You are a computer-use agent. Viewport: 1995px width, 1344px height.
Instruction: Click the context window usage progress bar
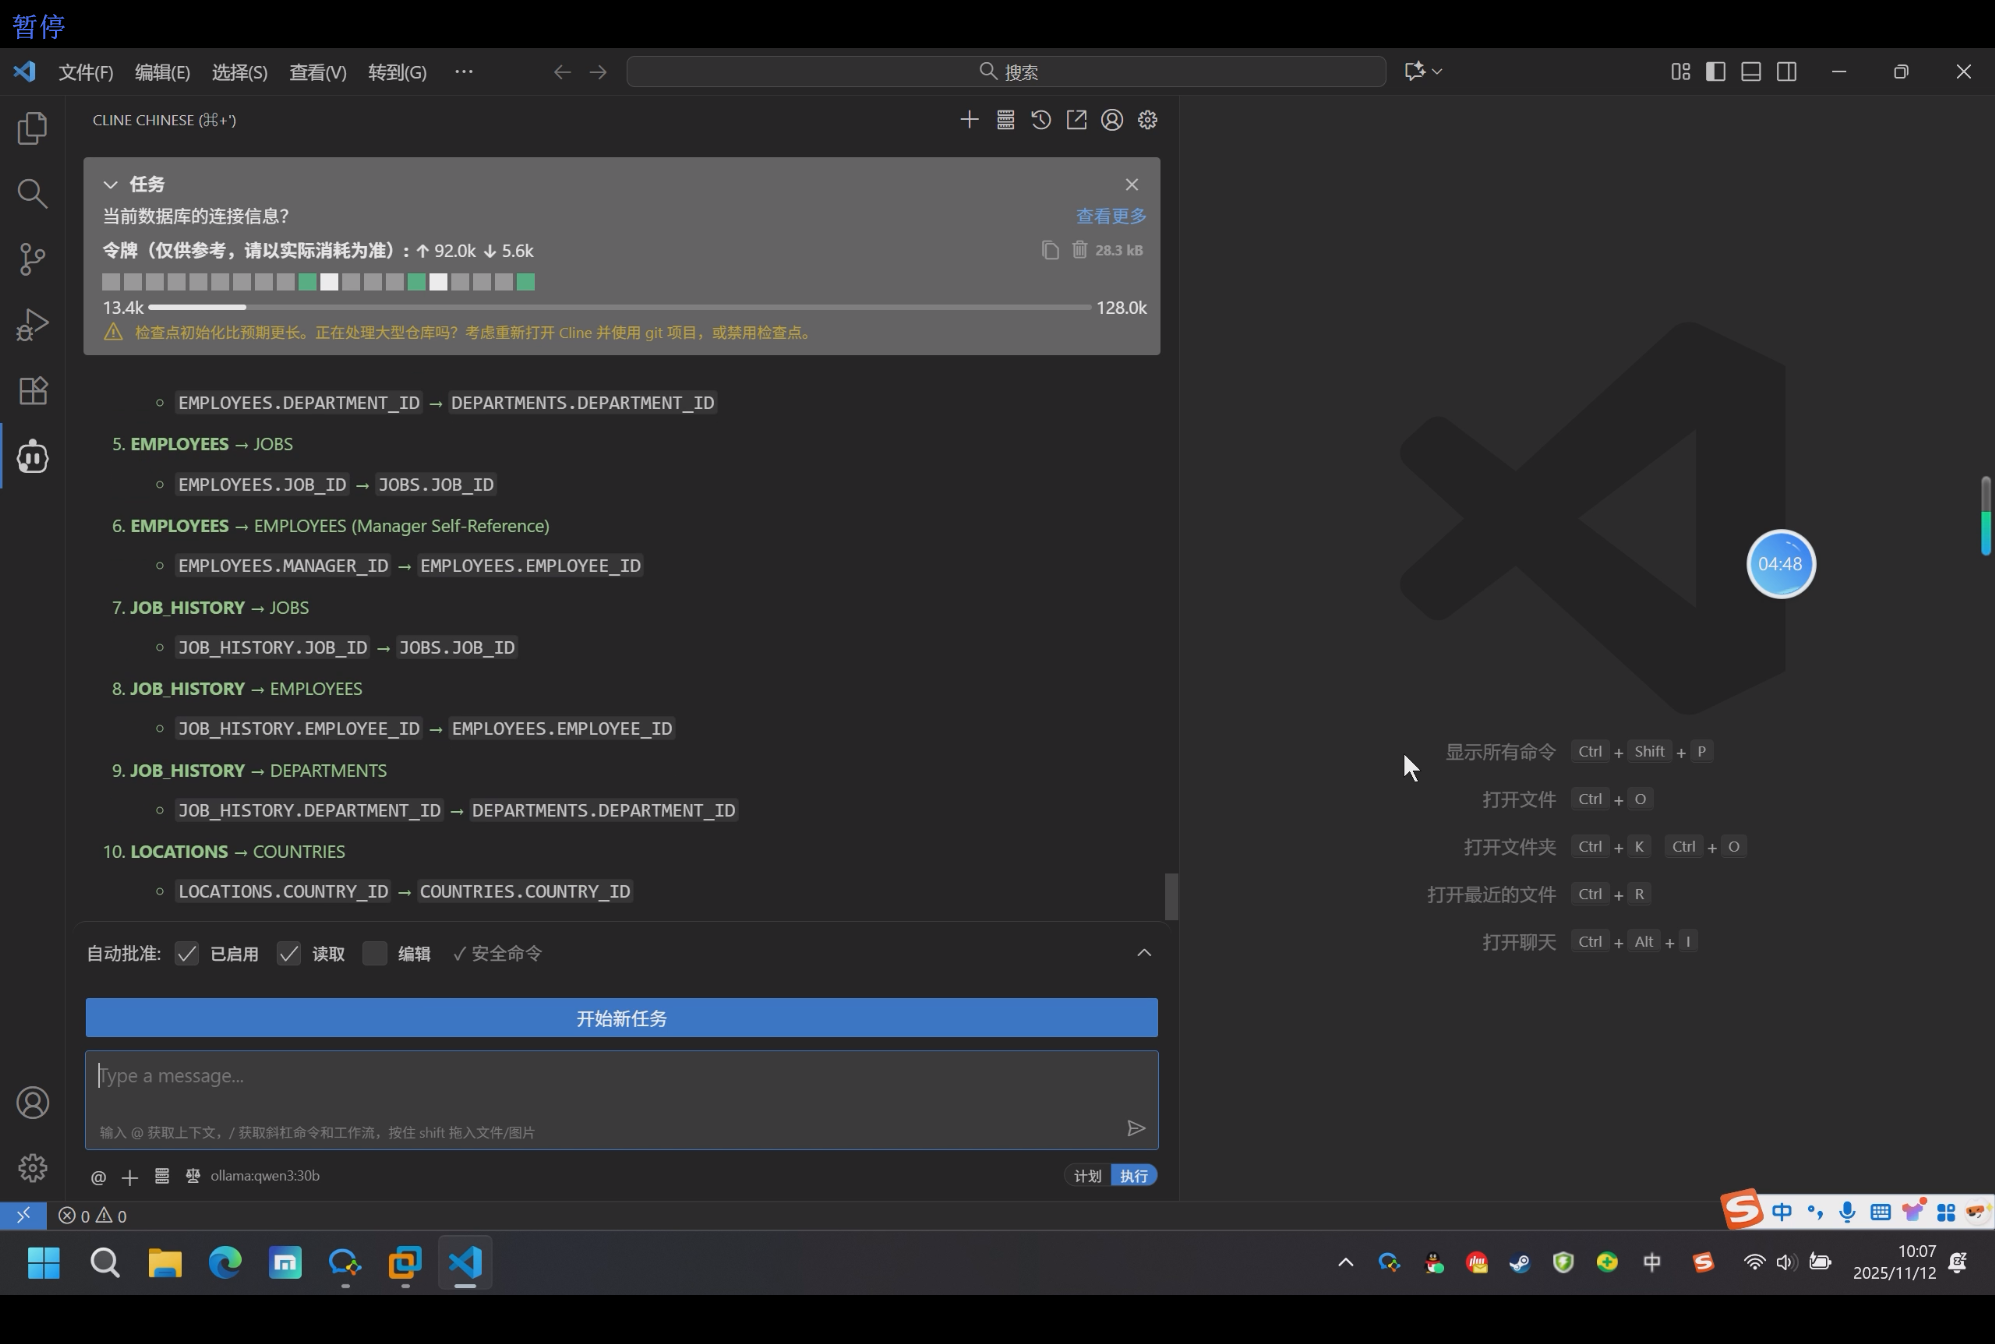point(619,307)
